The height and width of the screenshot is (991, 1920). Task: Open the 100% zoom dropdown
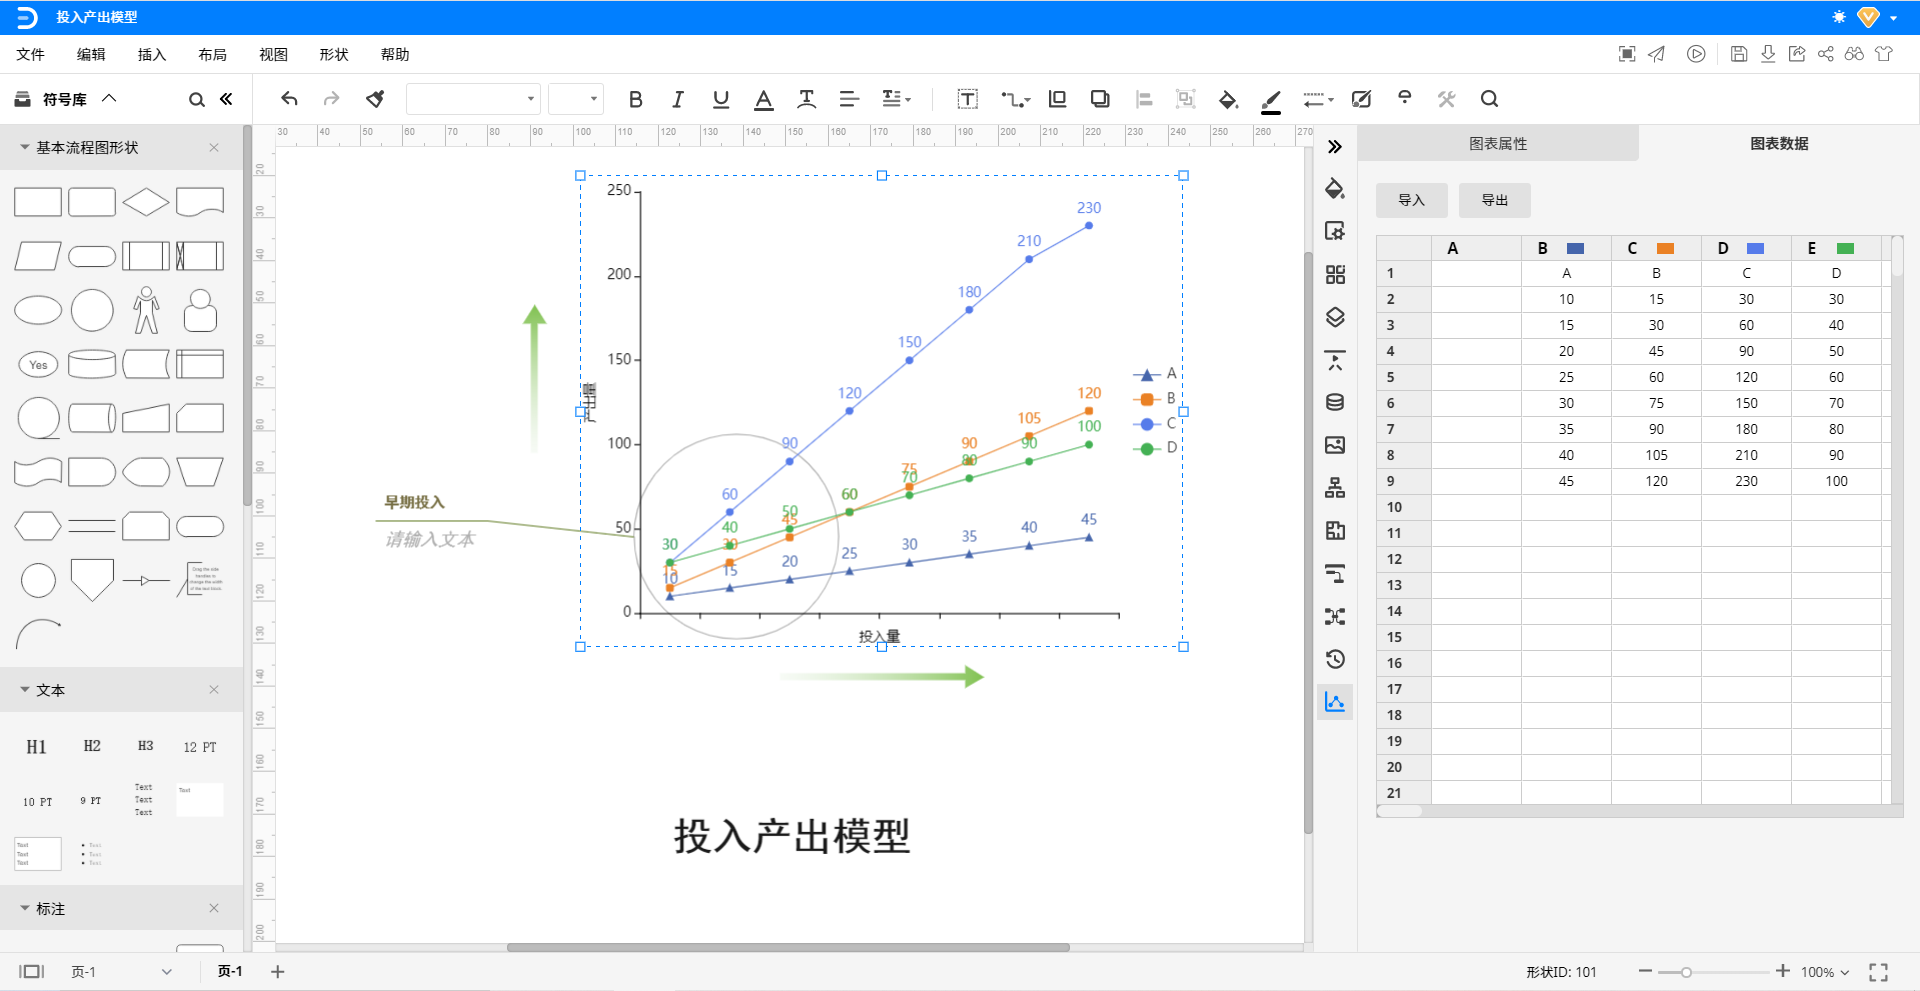[x=1825, y=972]
